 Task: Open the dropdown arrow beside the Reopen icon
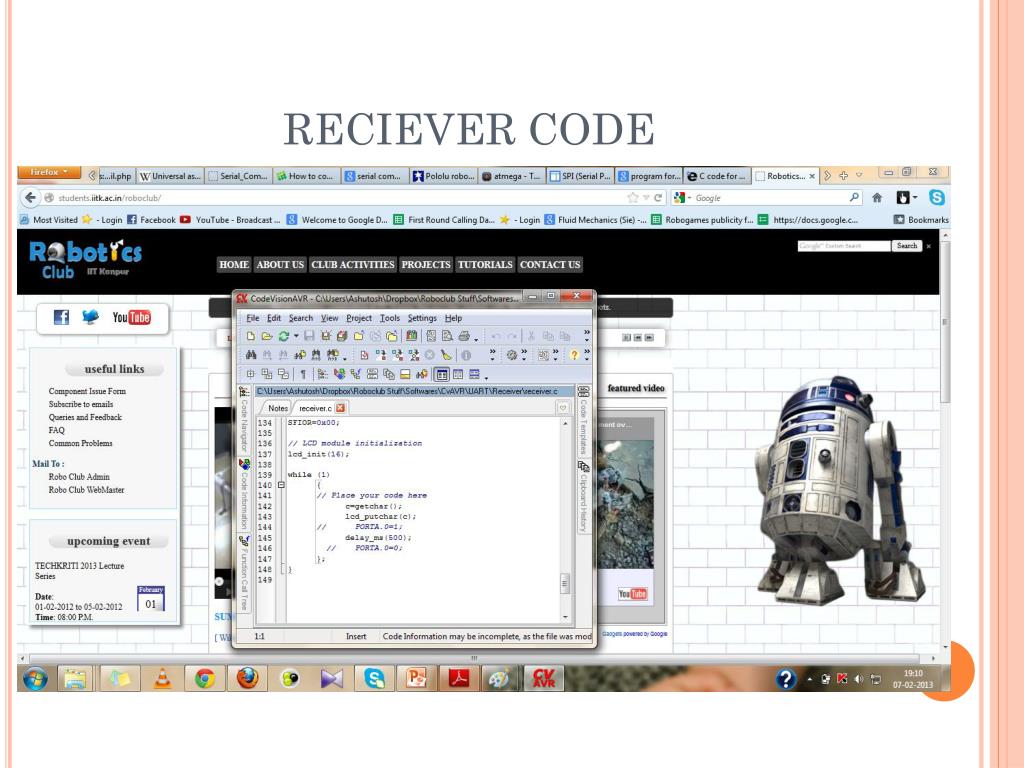(296, 336)
